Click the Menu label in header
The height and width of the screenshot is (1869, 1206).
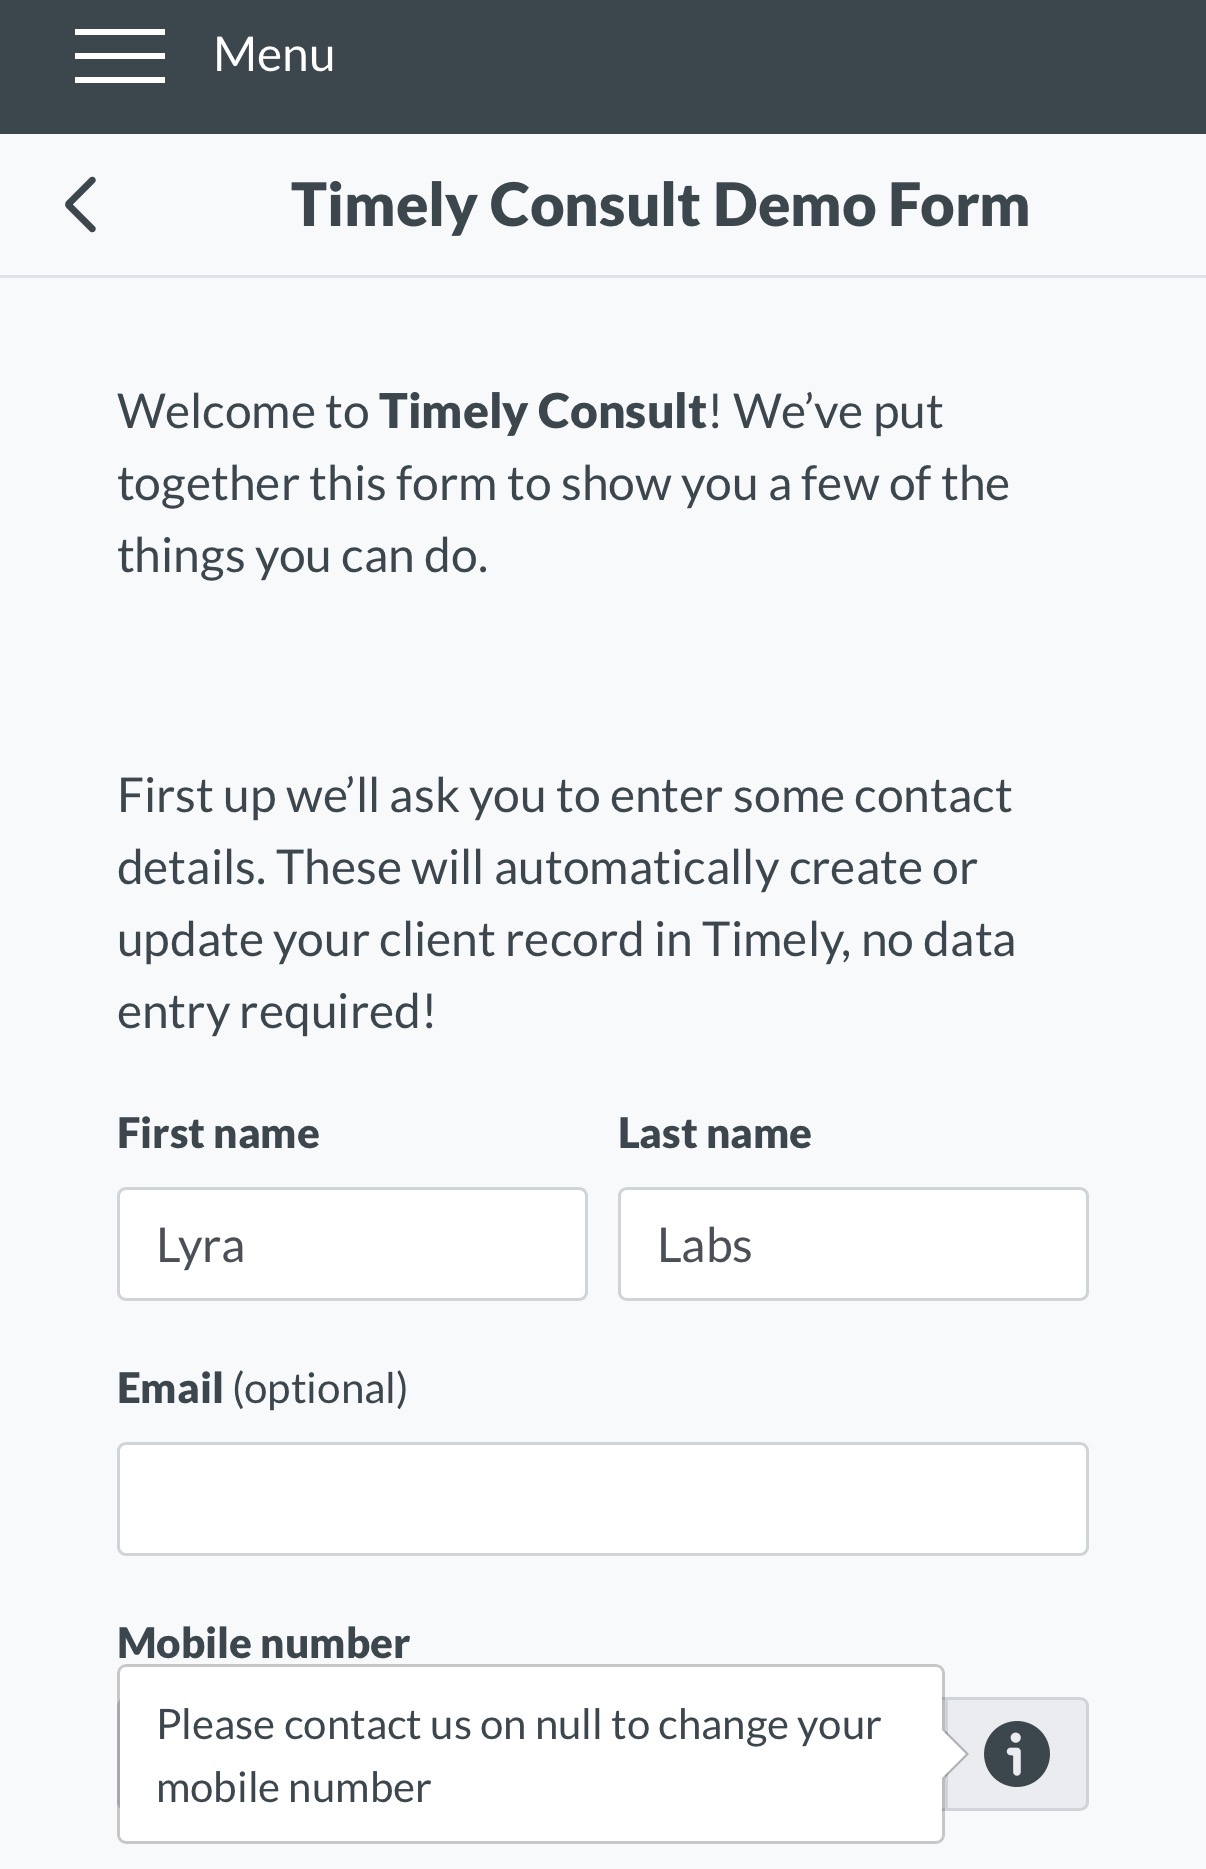pyautogui.click(x=274, y=55)
